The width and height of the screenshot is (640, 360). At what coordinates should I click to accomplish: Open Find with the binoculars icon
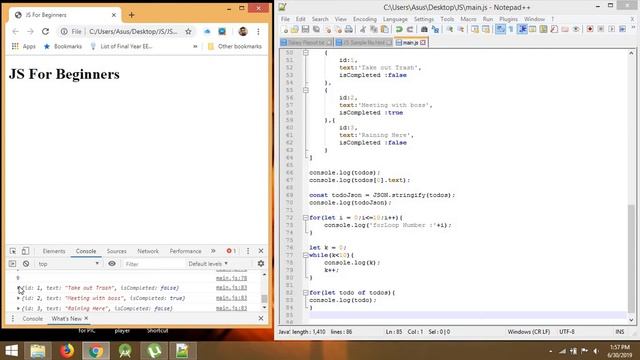point(424,29)
